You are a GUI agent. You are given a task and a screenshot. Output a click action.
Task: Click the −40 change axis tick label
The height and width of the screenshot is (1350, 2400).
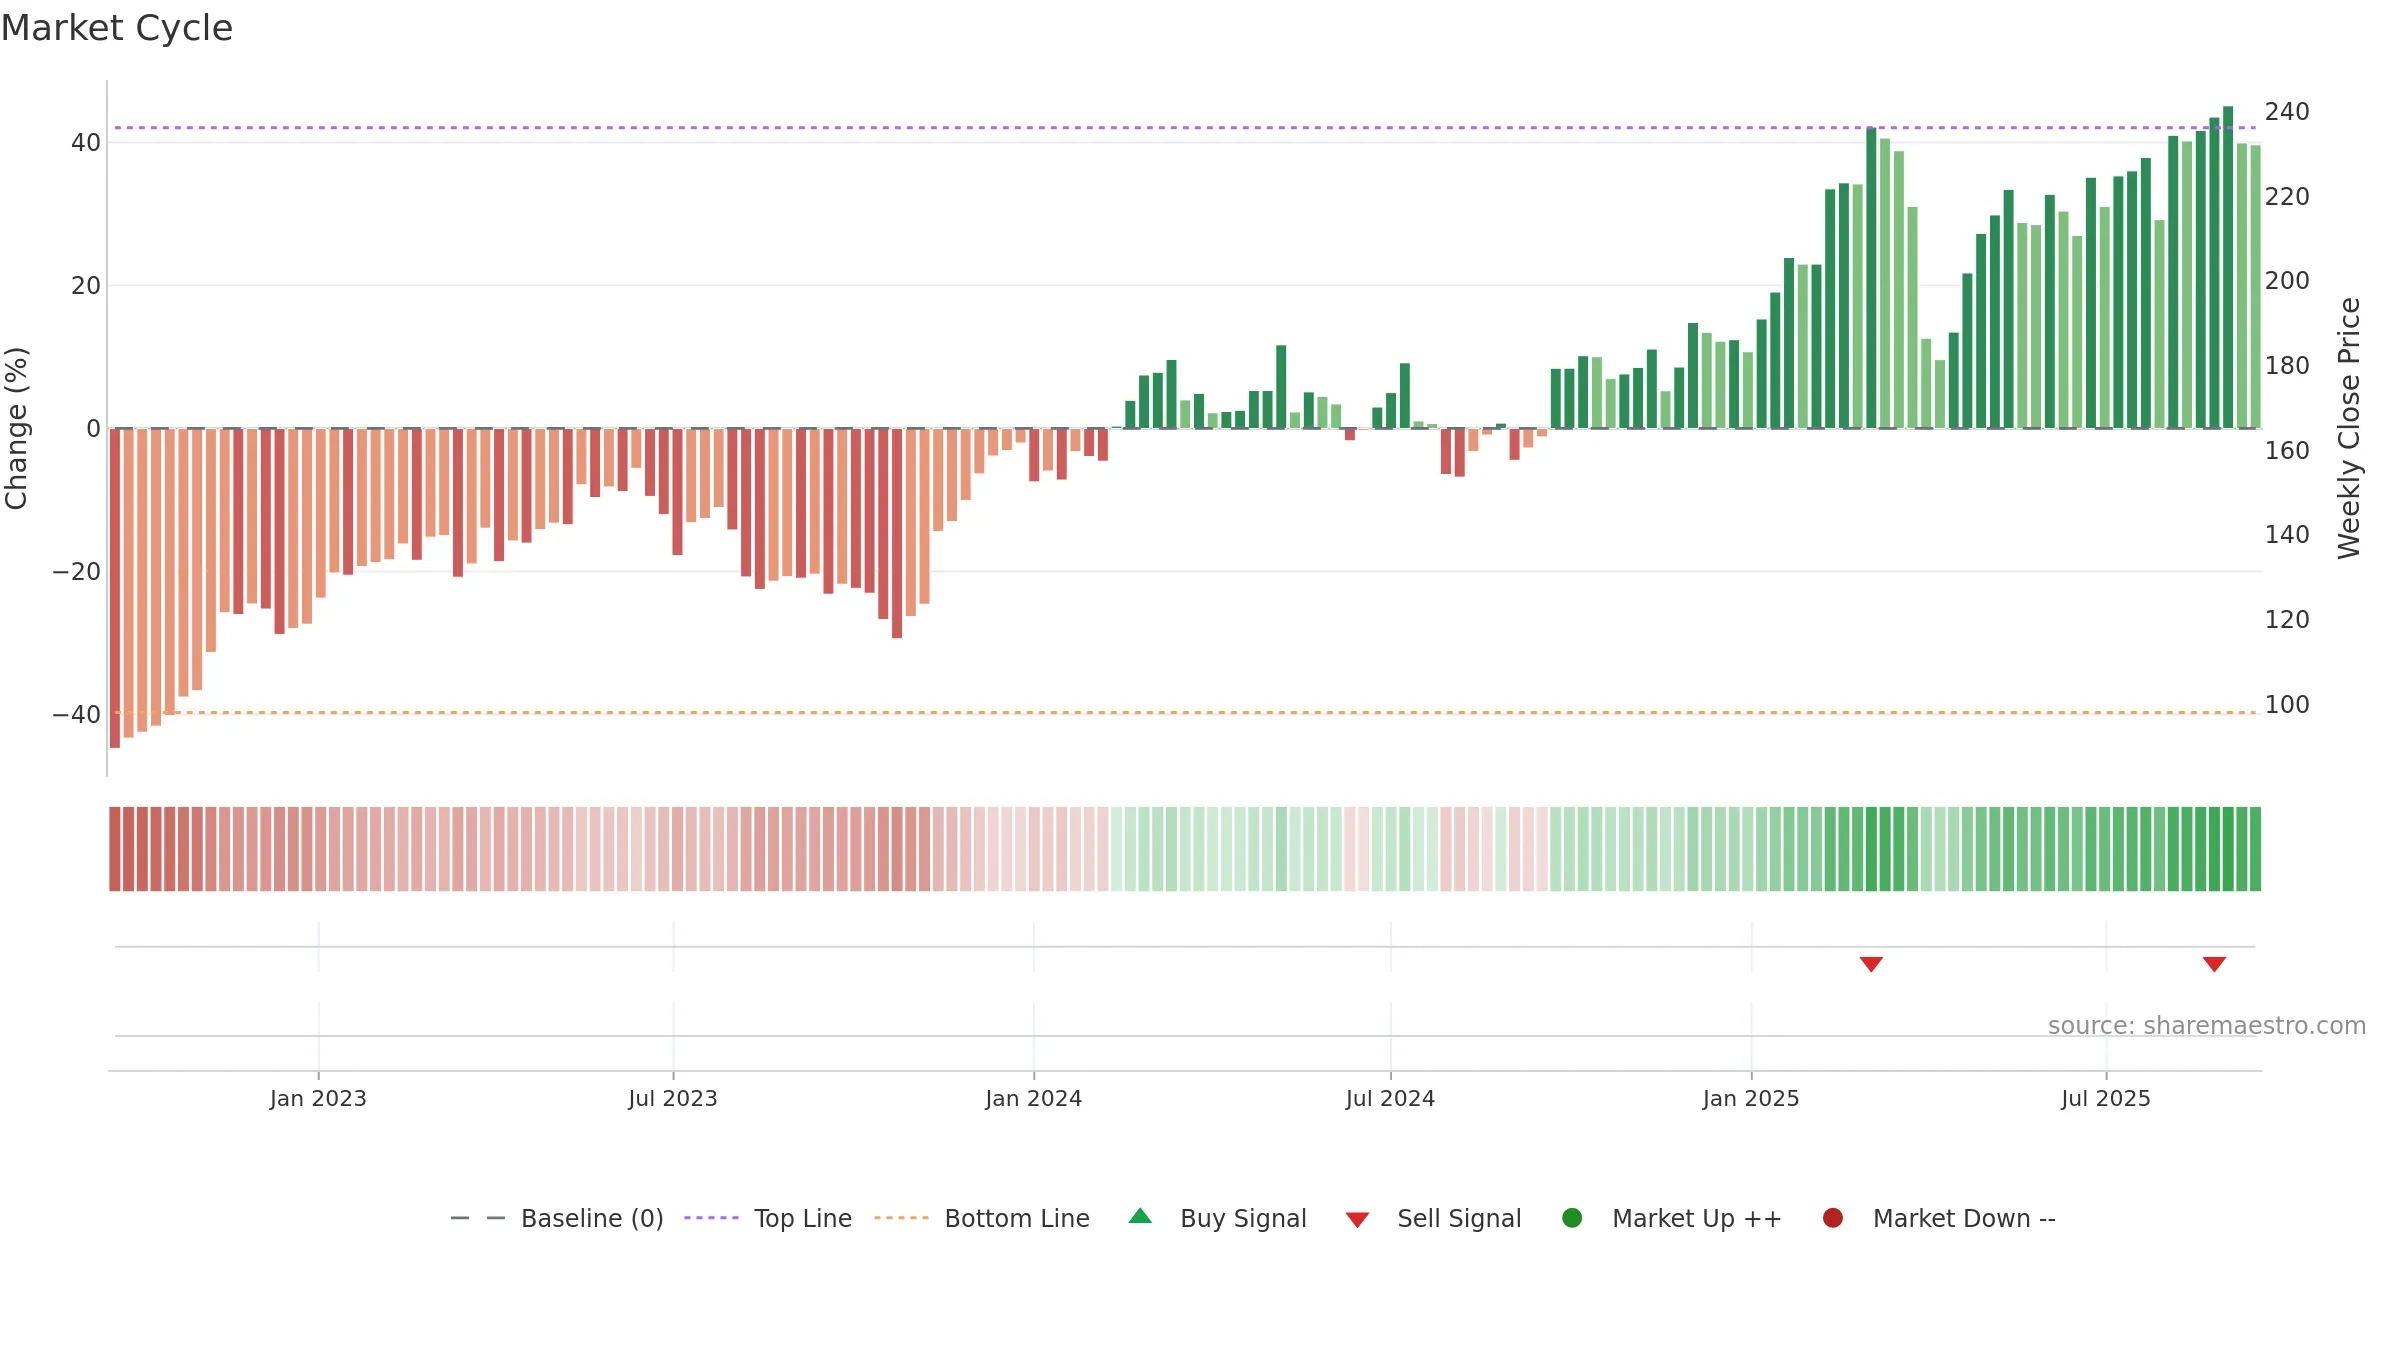point(77,715)
